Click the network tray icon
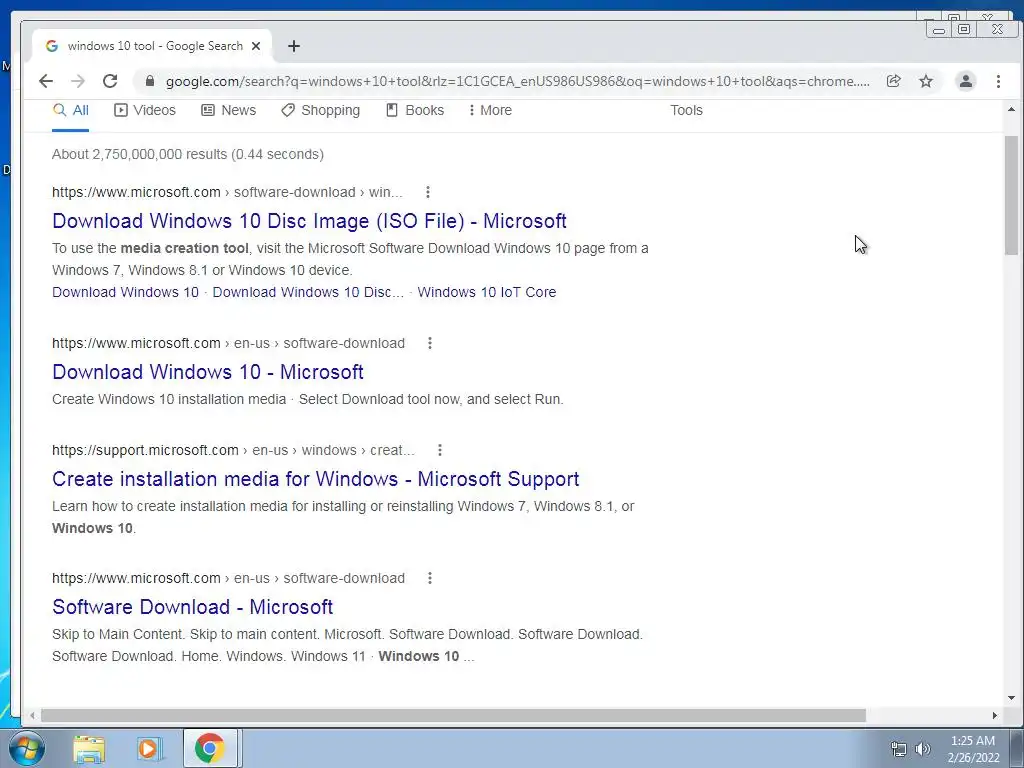 point(899,749)
